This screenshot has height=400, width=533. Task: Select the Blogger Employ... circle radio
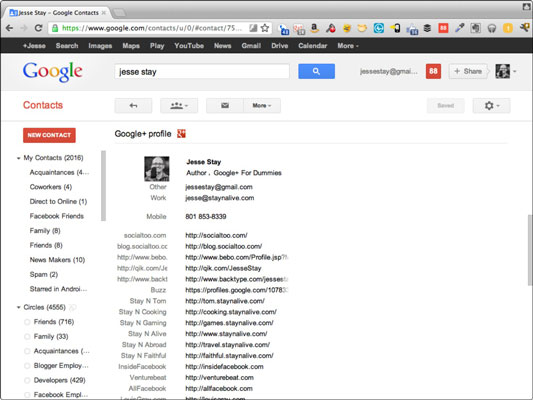pos(27,366)
